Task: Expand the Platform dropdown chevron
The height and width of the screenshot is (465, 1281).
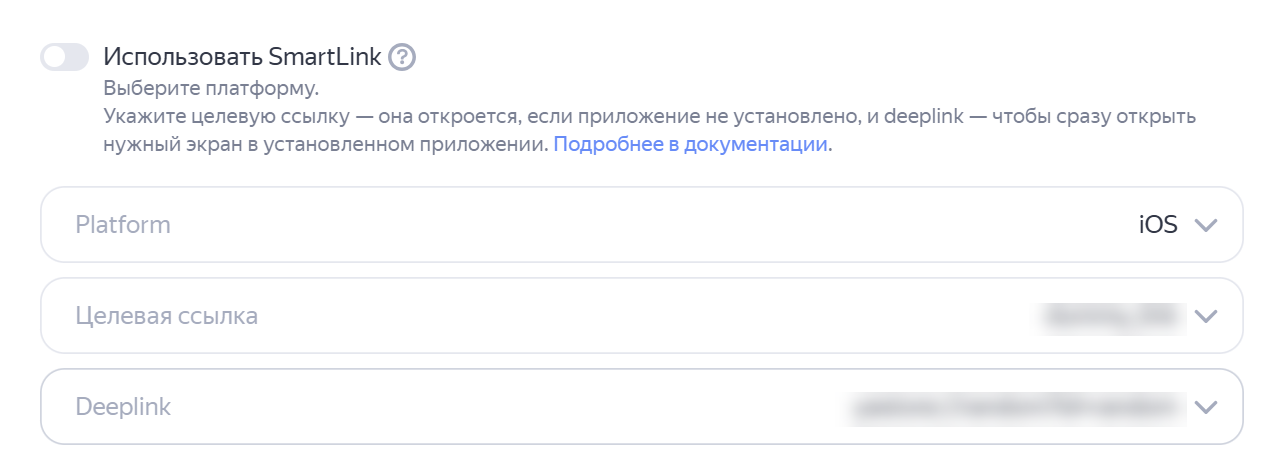Action: (1206, 225)
